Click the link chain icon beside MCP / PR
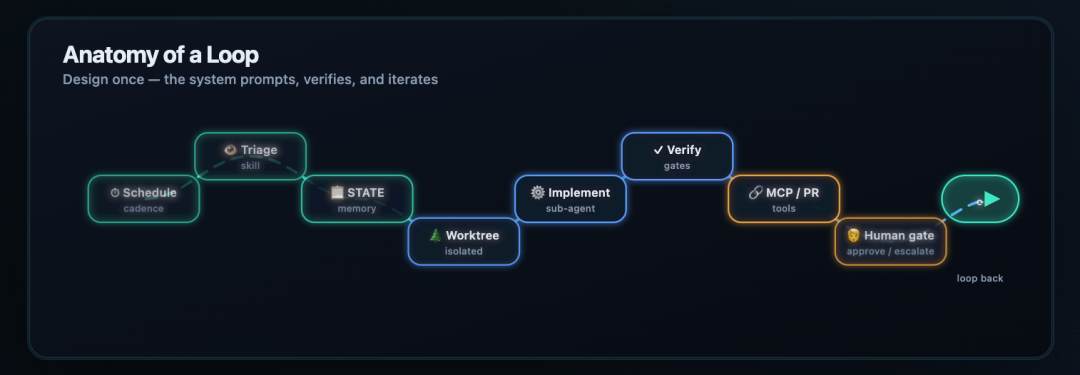This screenshot has width=1080, height=375. (755, 193)
